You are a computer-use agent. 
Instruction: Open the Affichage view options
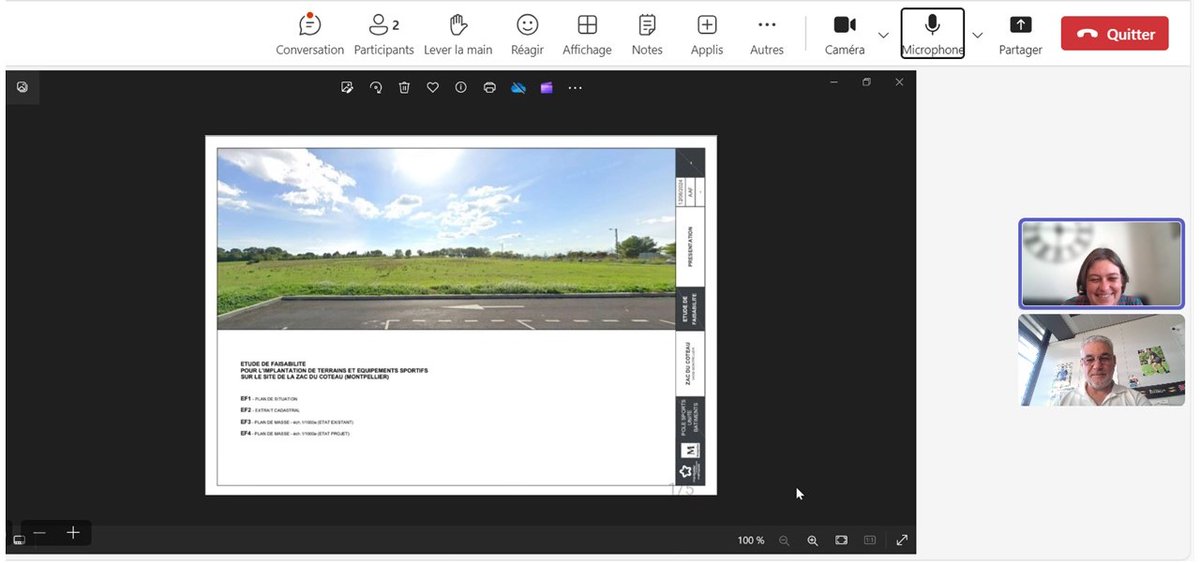click(587, 34)
